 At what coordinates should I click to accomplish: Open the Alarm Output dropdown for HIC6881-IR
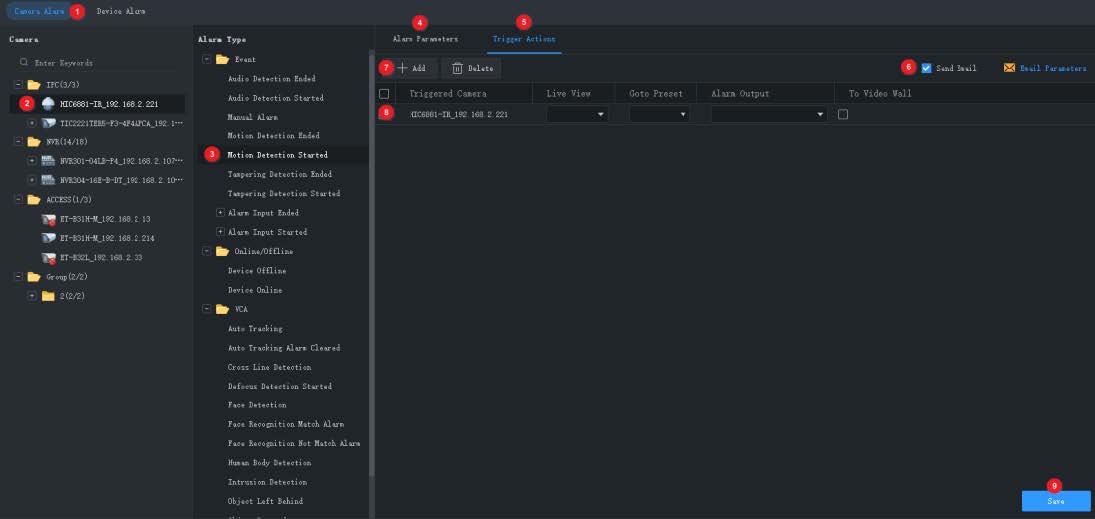769,115
